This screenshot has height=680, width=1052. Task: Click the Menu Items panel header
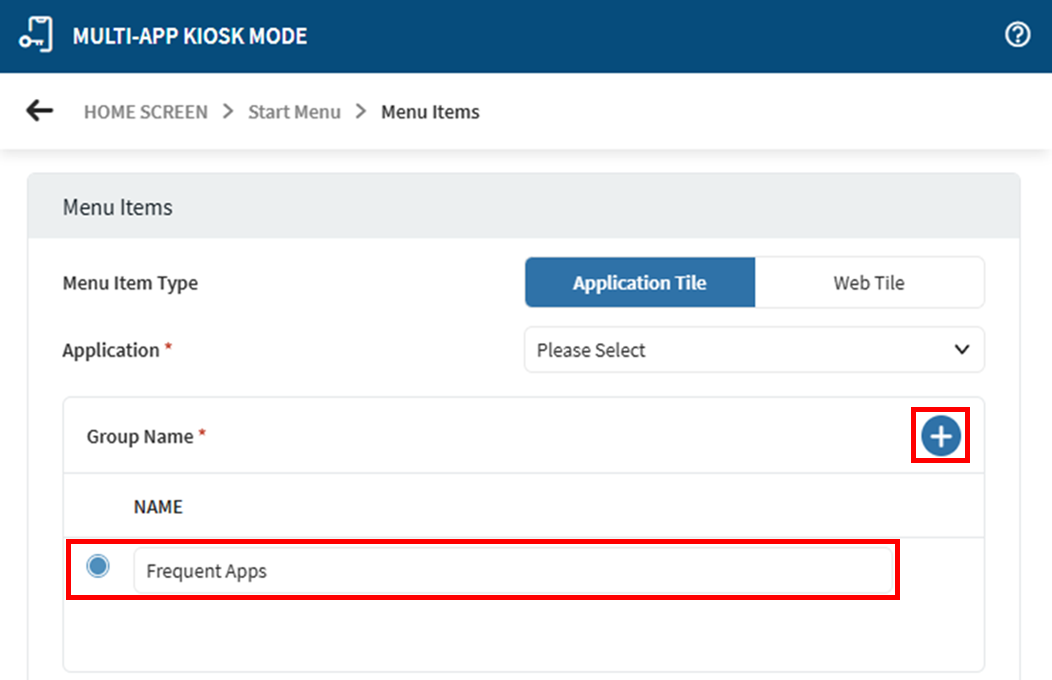tap(118, 207)
